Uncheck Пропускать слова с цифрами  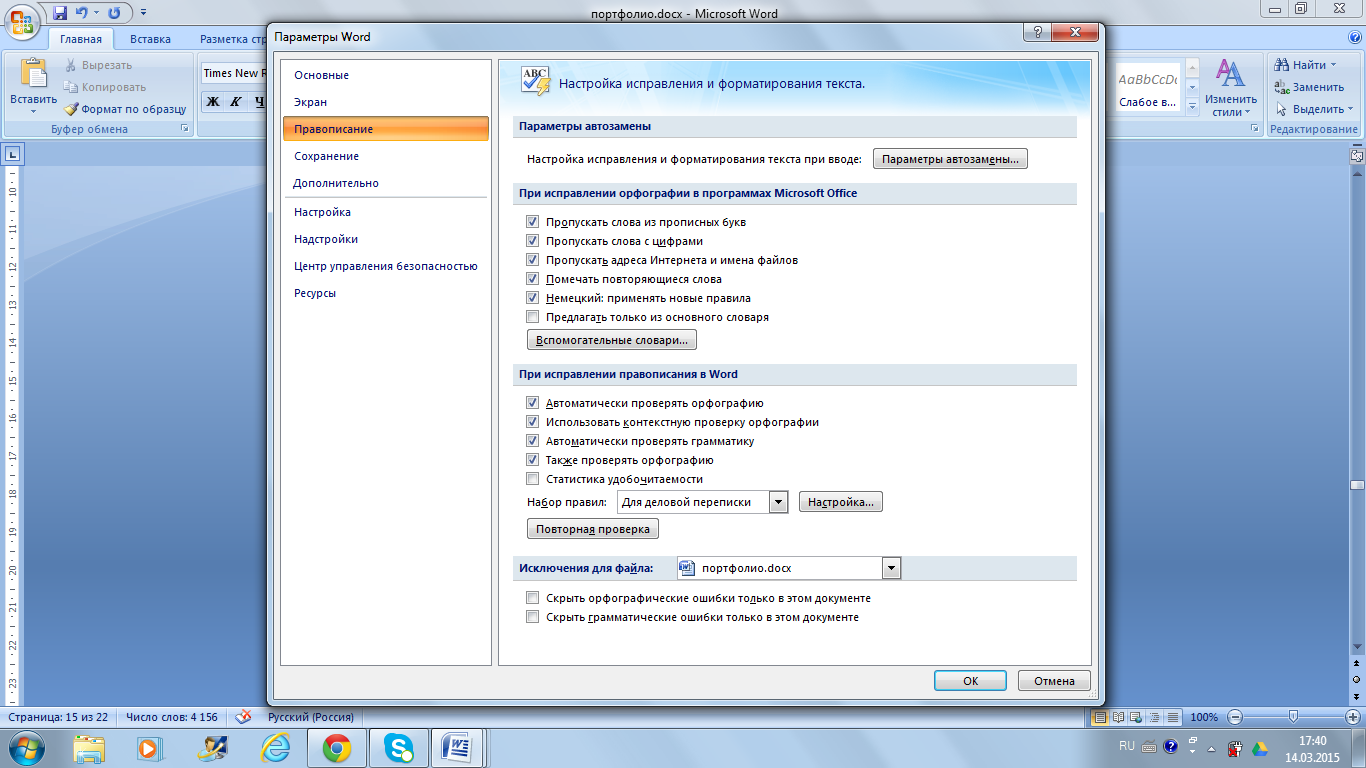click(x=532, y=241)
